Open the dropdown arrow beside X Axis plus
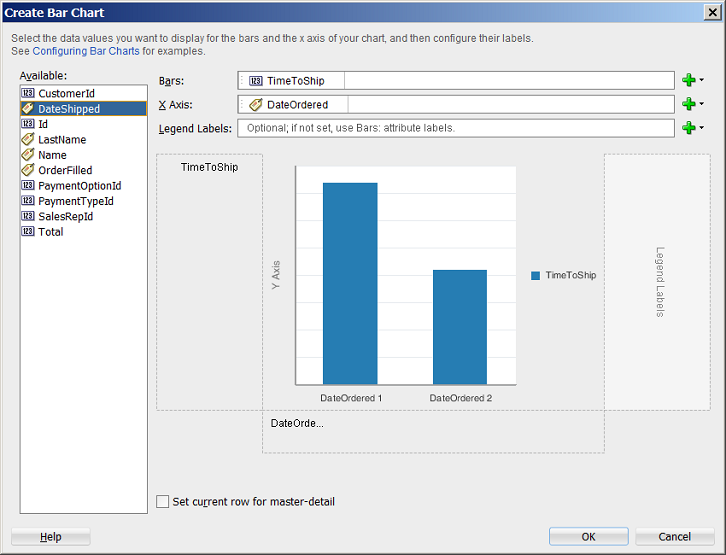 point(701,104)
